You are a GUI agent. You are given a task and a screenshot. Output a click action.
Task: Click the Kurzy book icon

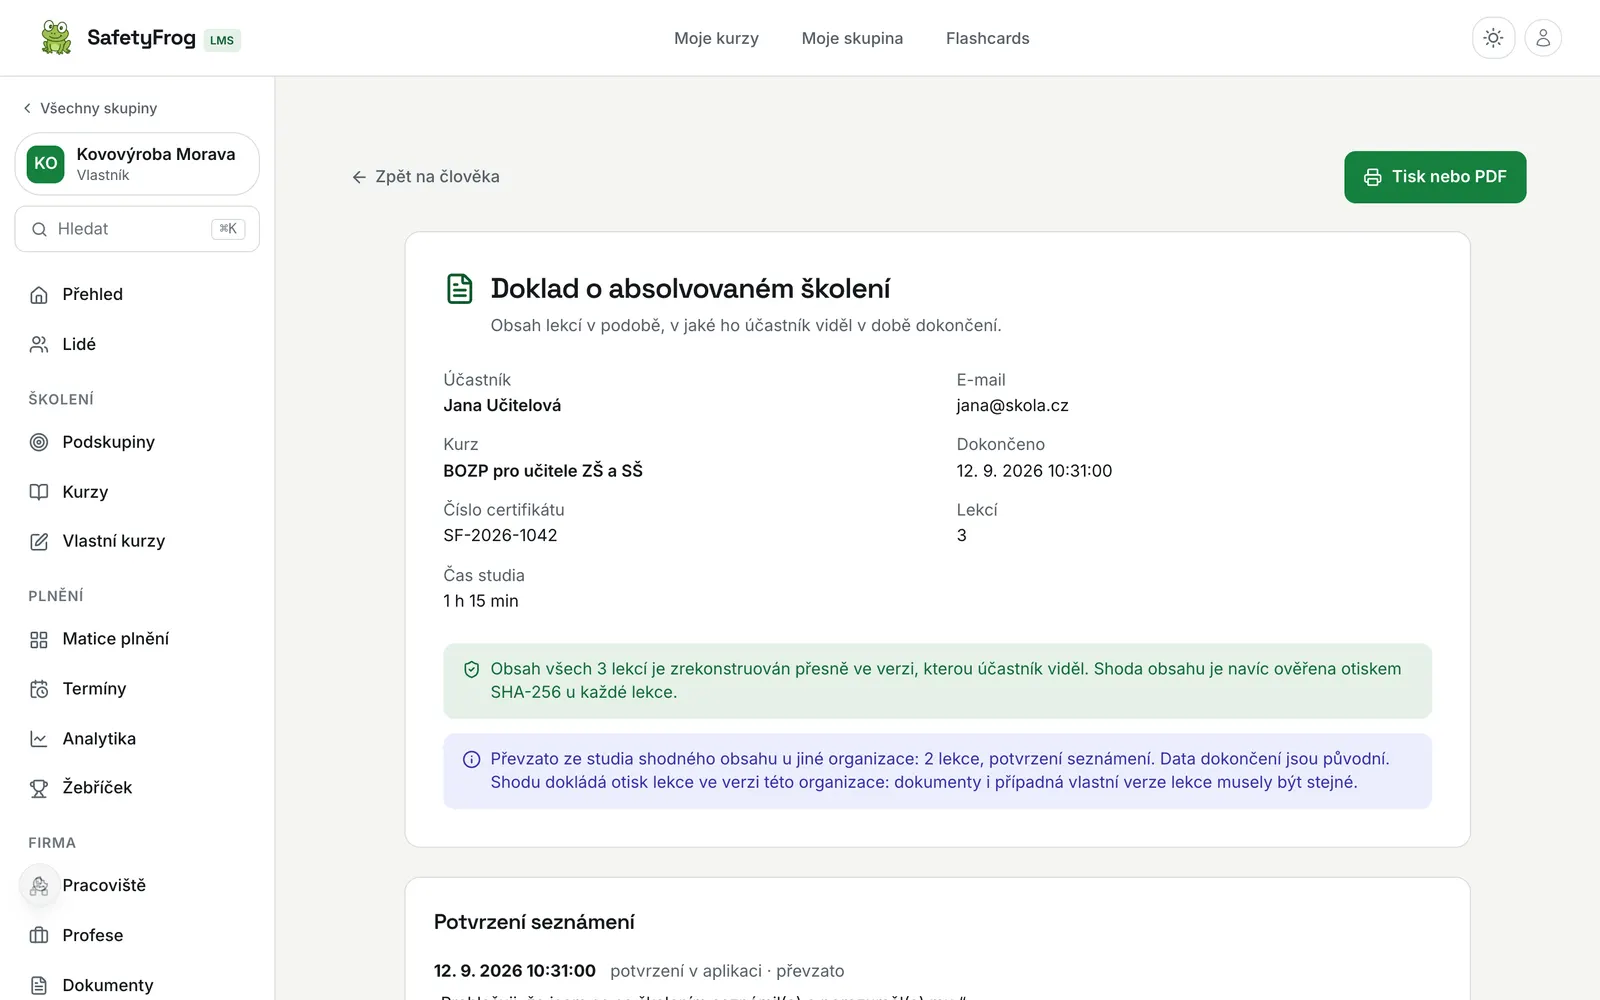click(39, 492)
